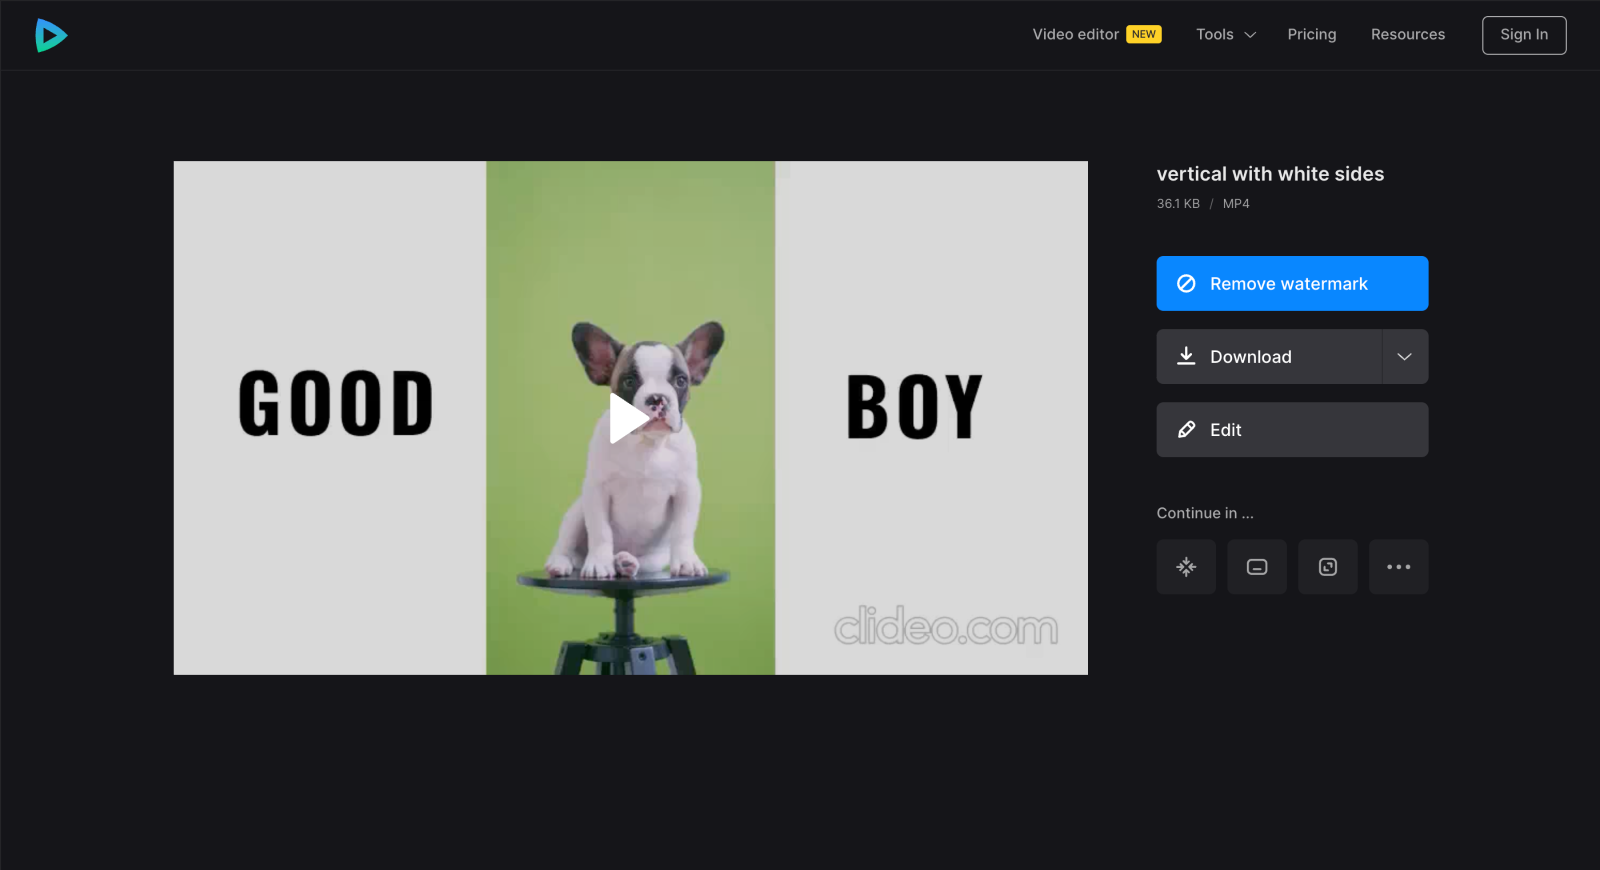Screen dimensions: 1600x870
Task: Go to the Pricing page
Action: point(1311,34)
